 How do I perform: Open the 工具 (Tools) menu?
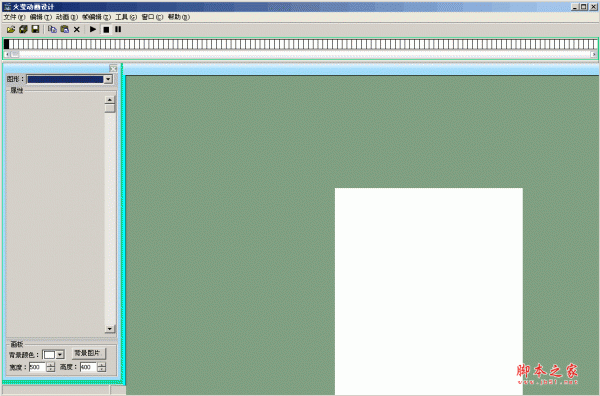pyautogui.click(x=126, y=17)
